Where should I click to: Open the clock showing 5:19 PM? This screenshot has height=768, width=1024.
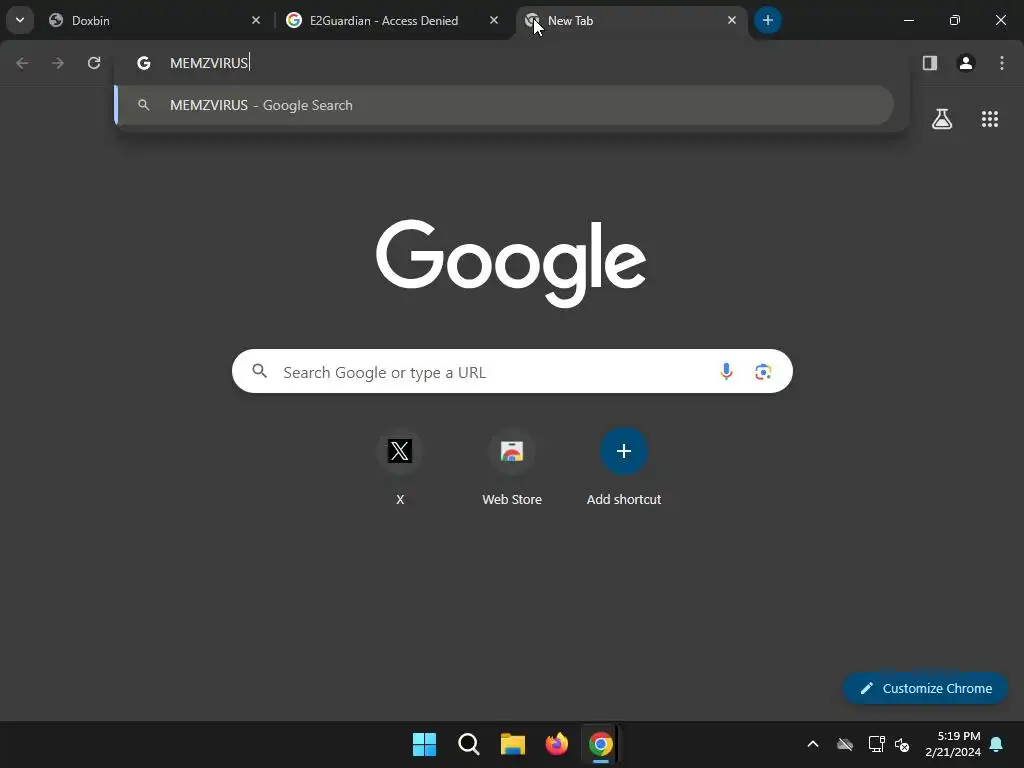pyautogui.click(x=953, y=744)
